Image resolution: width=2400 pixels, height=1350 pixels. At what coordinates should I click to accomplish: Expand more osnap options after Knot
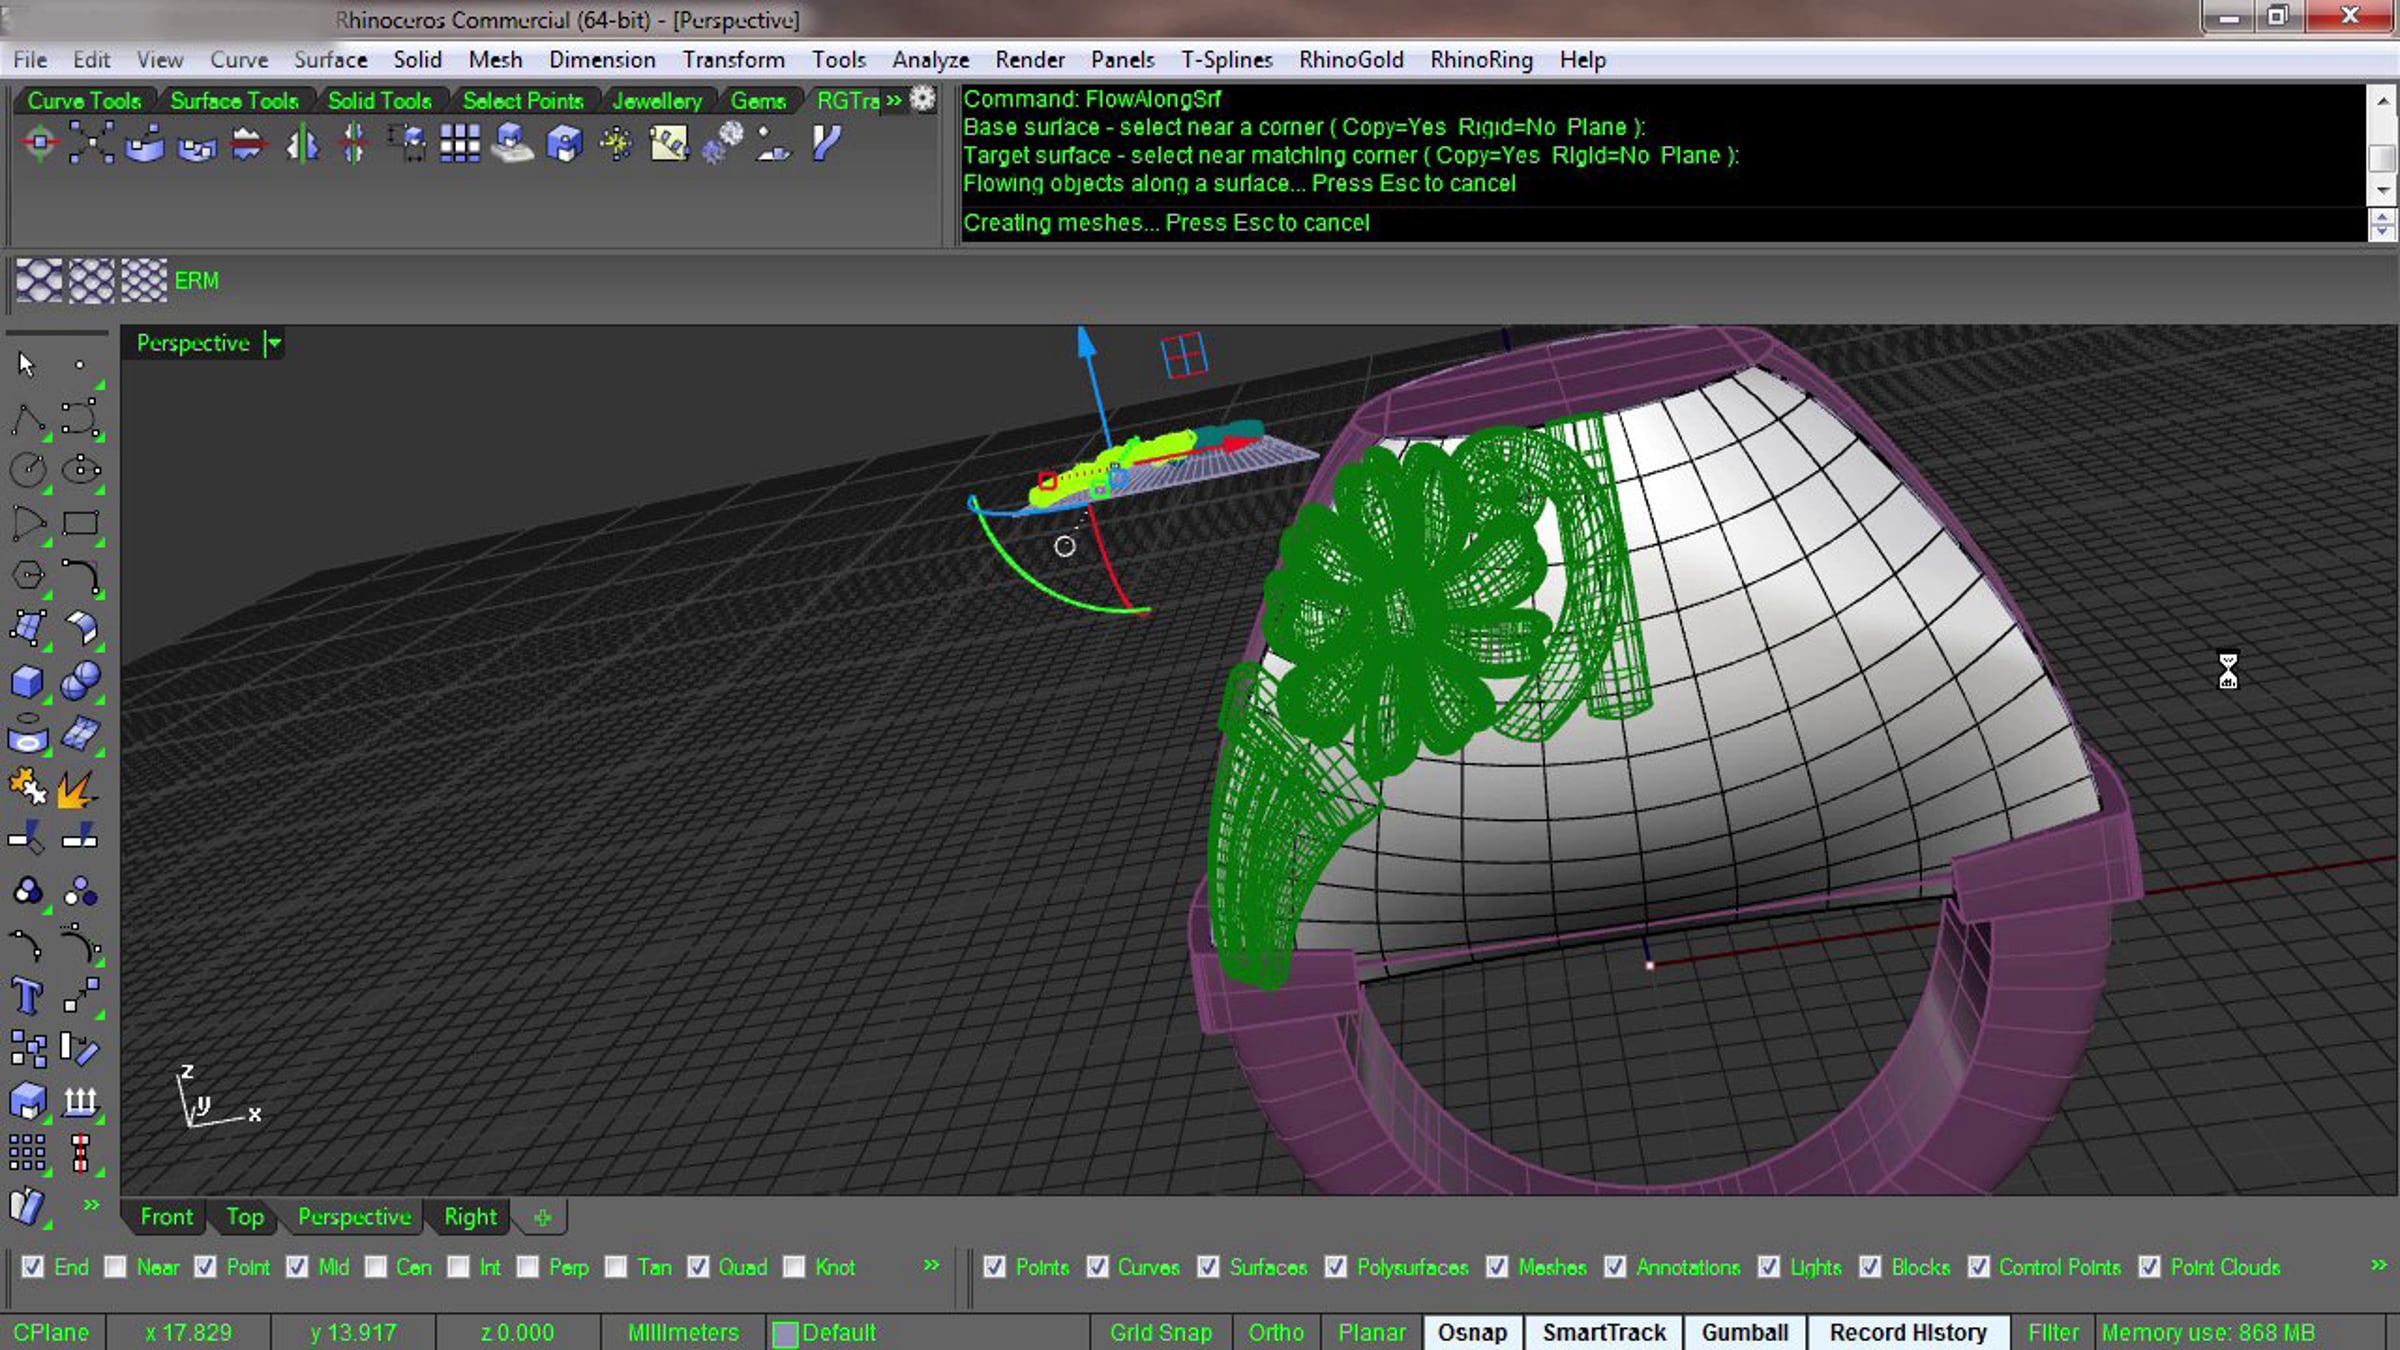point(931,1266)
